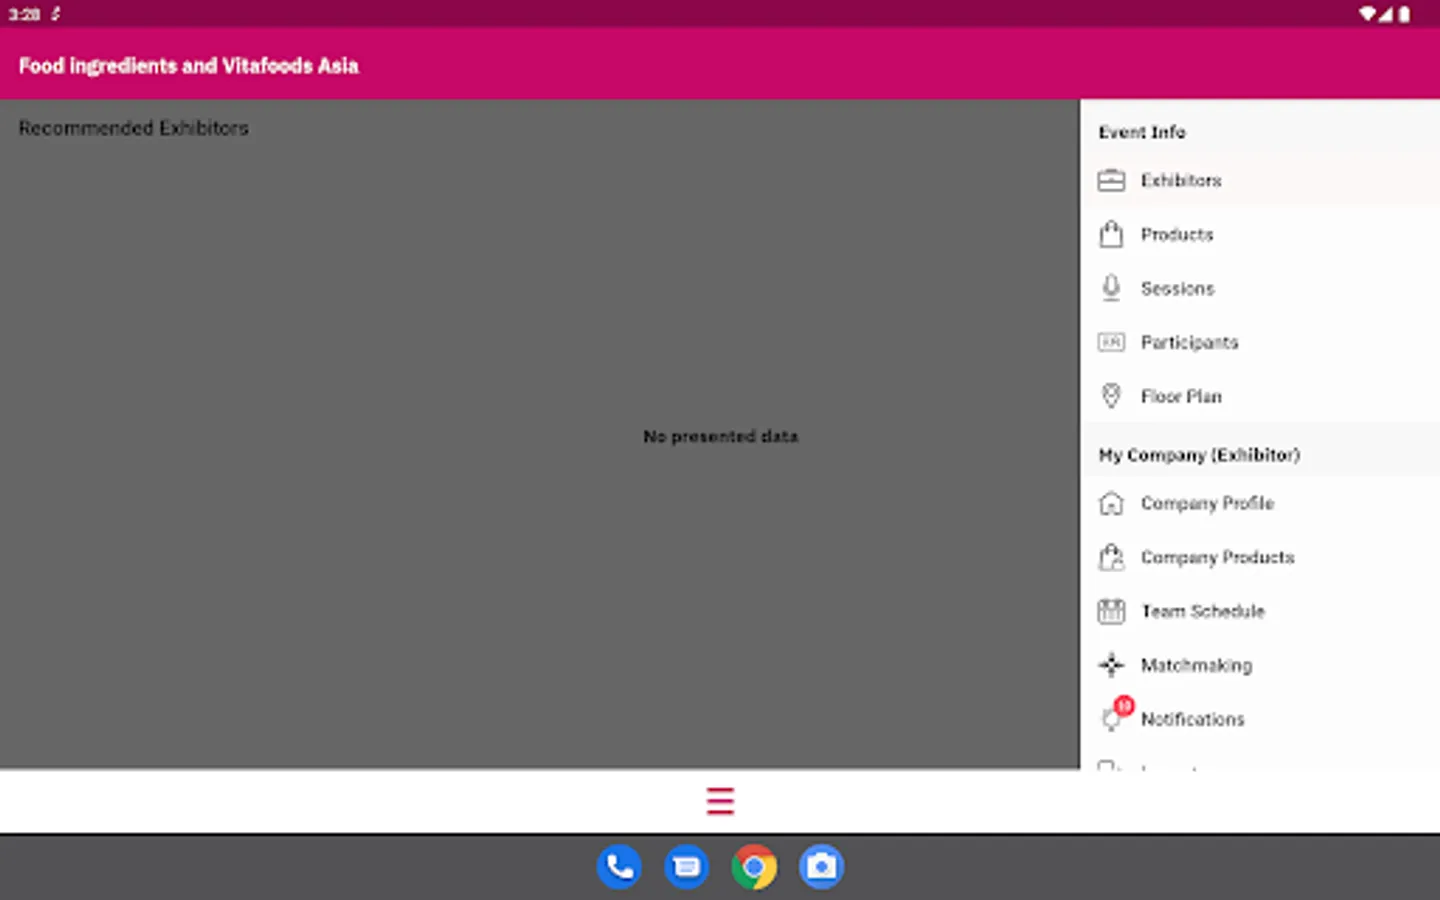Screen dimensions: 1440x900
Task: Open Notifications menu entry
Action: click(x=1260, y=719)
